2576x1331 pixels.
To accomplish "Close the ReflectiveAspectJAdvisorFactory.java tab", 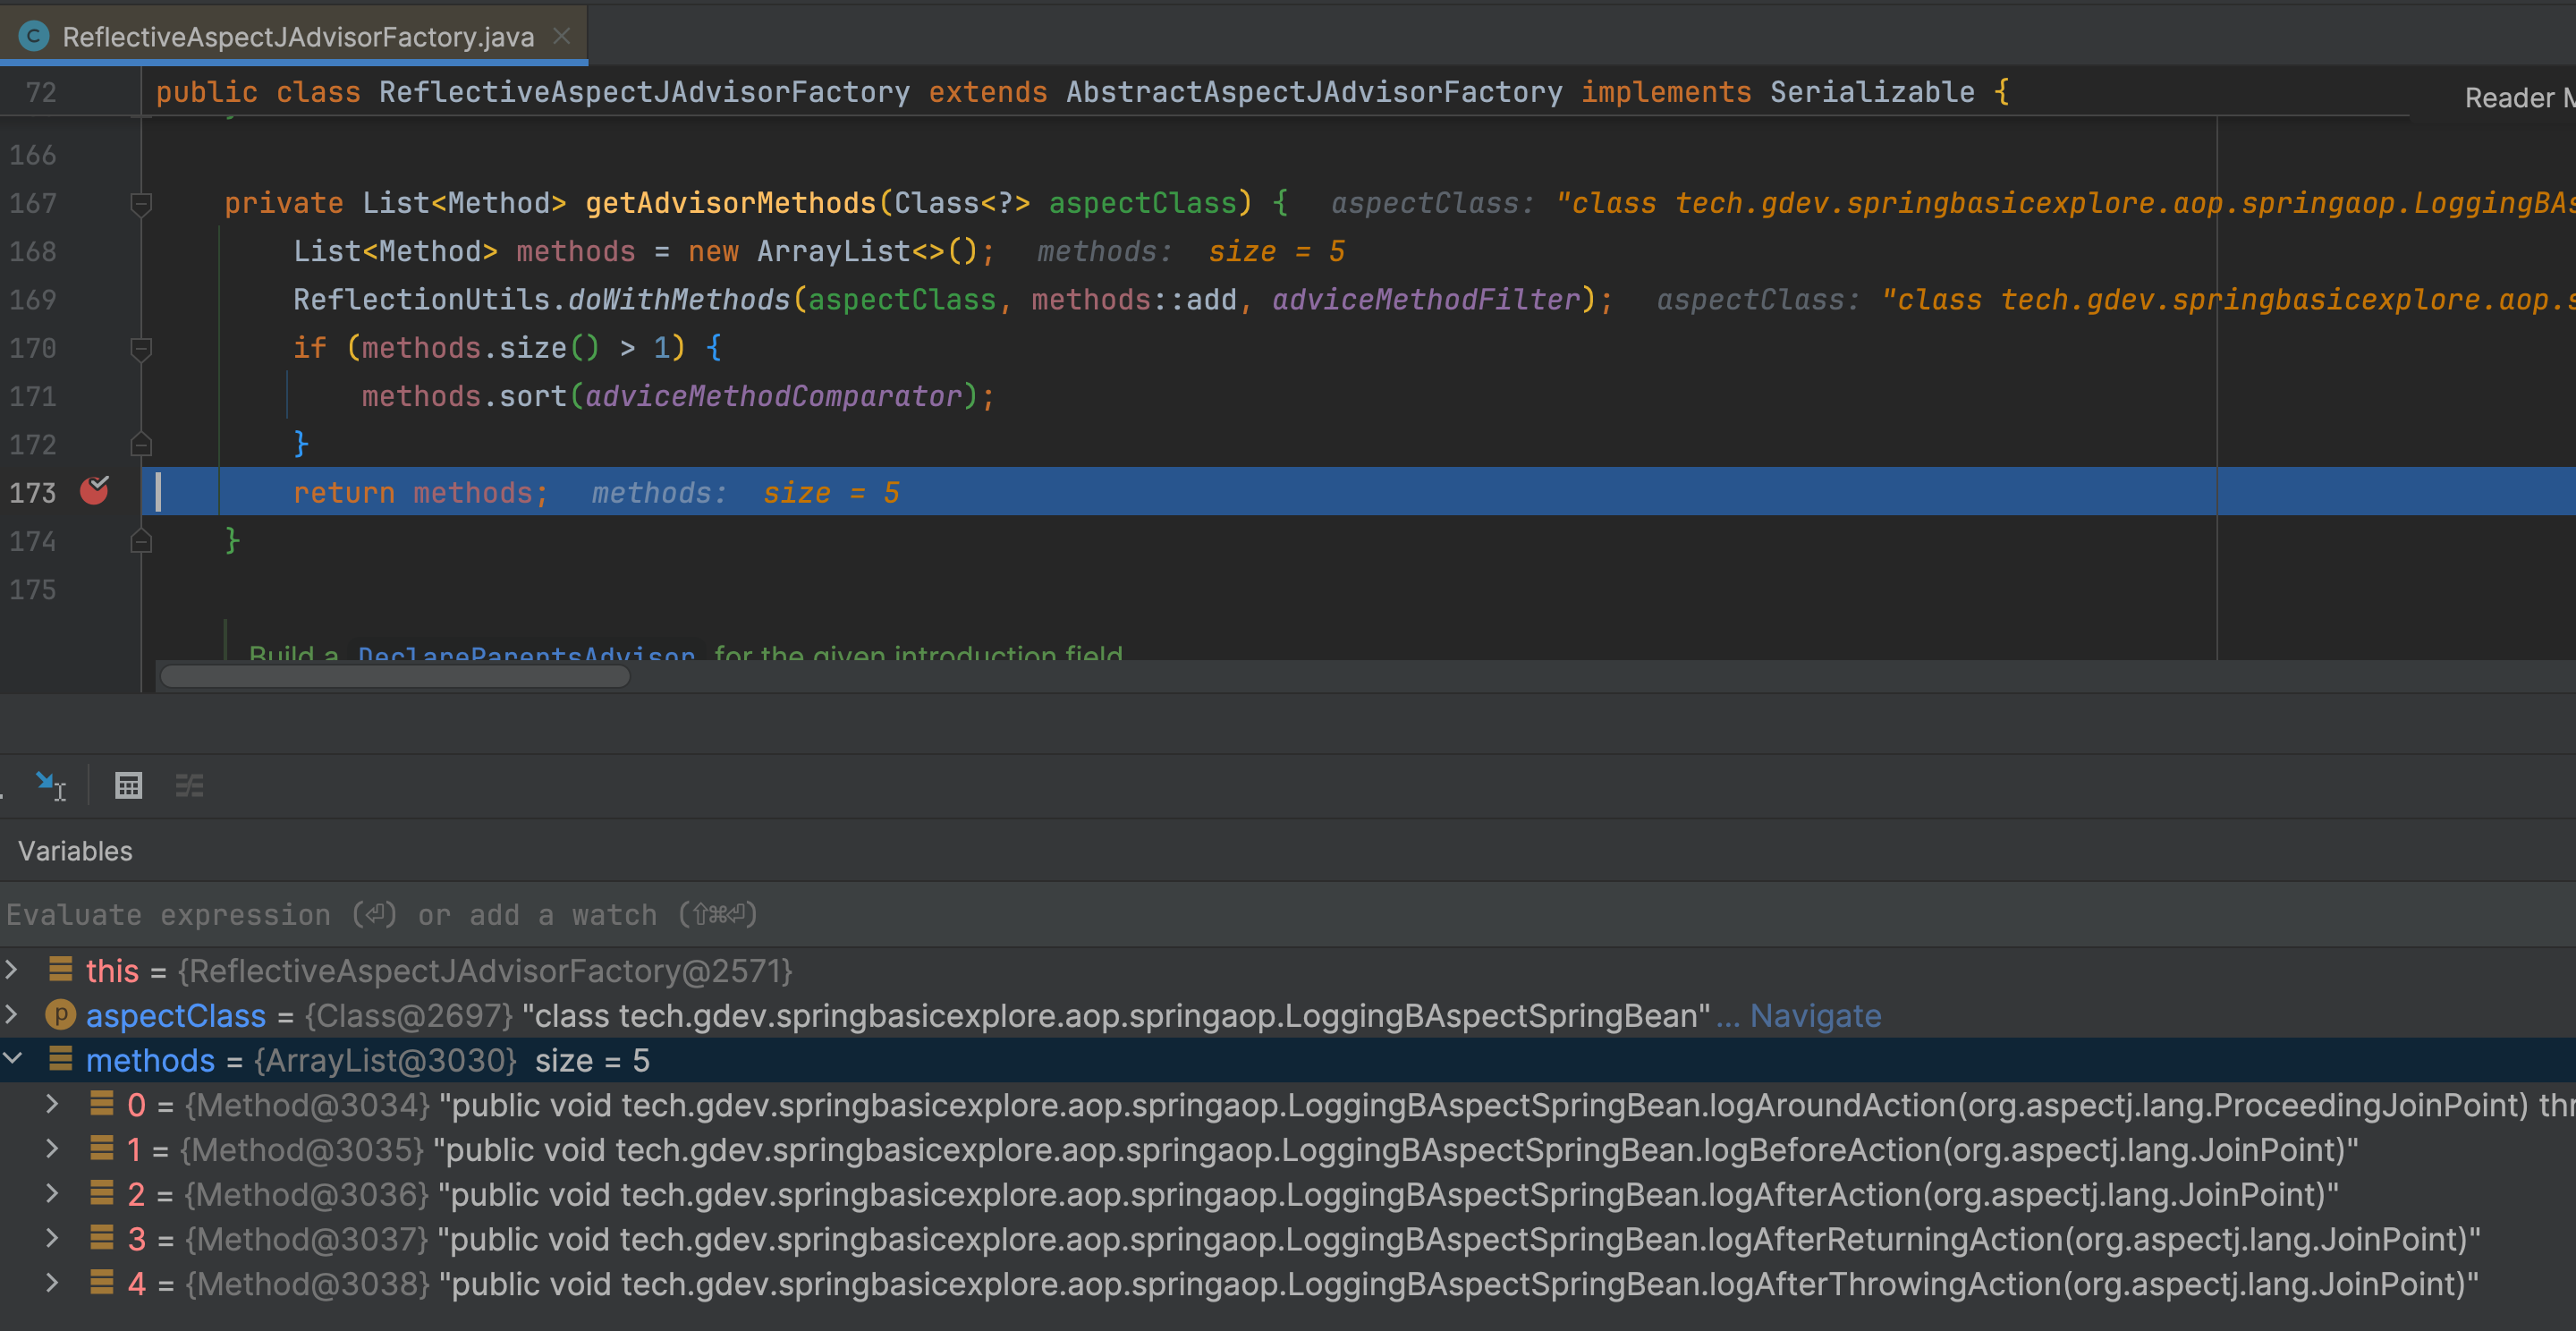I will coord(562,36).
